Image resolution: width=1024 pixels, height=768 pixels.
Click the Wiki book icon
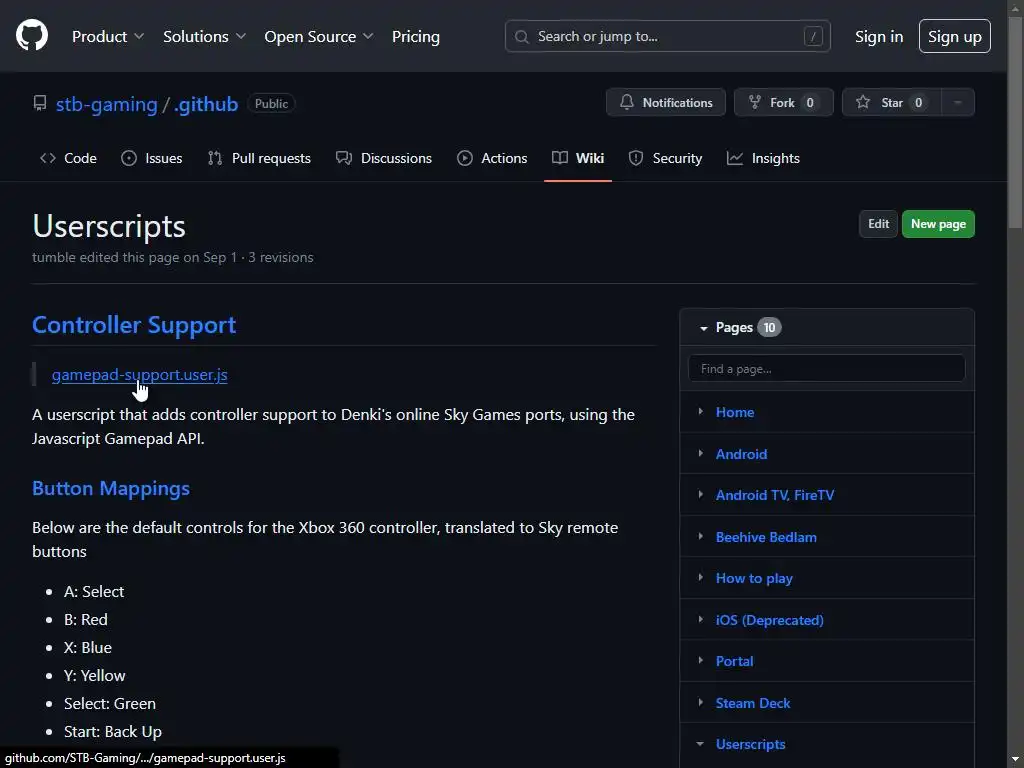point(560,158)
